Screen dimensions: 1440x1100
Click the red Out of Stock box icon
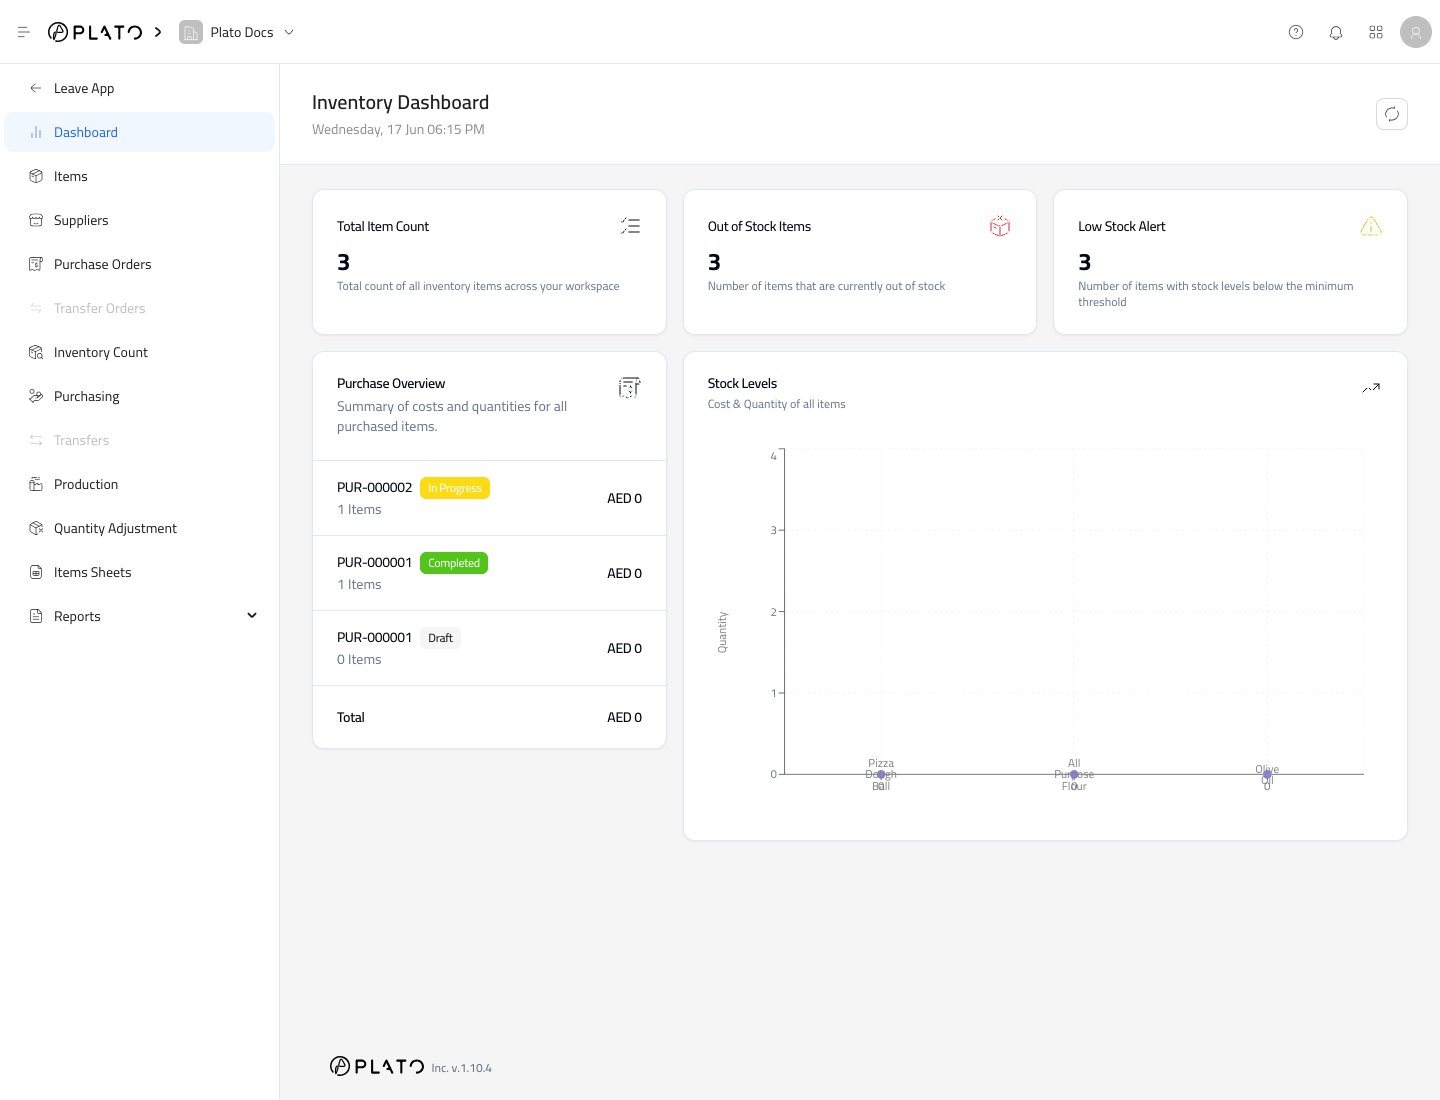[x=1000, y=226]
